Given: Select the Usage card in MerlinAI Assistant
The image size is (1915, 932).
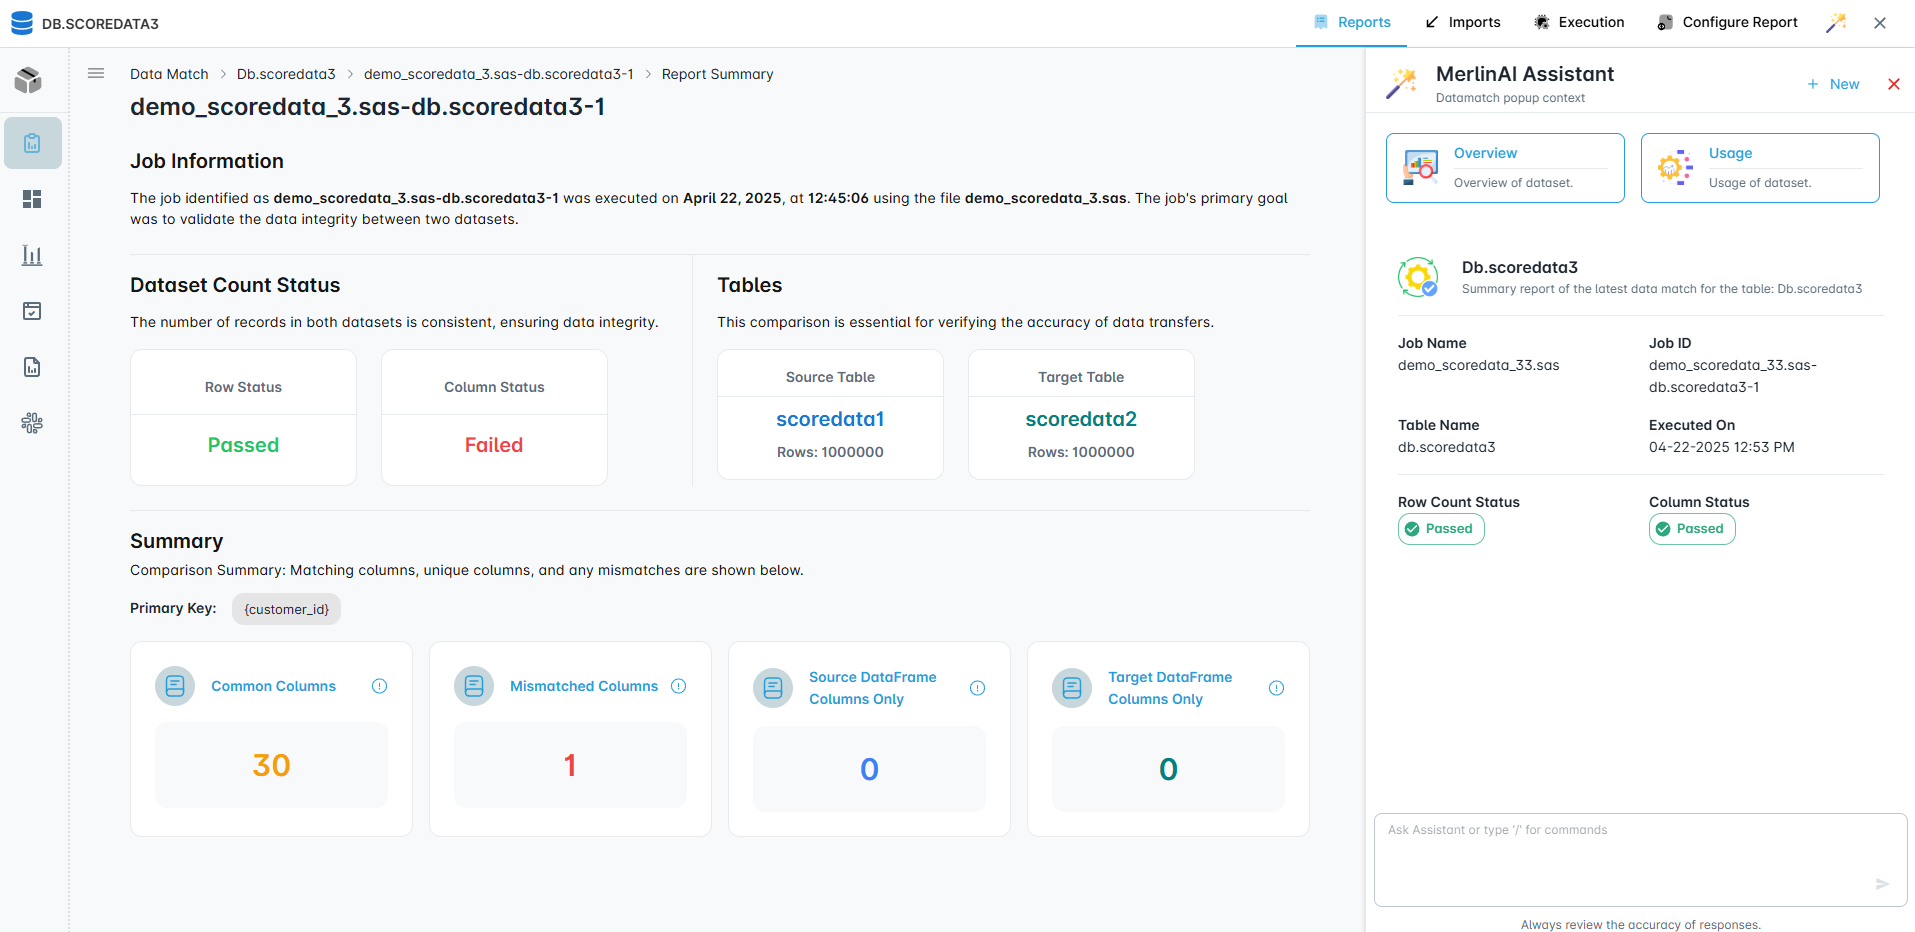Looking at the screenshot, I should coord(1759,167).
